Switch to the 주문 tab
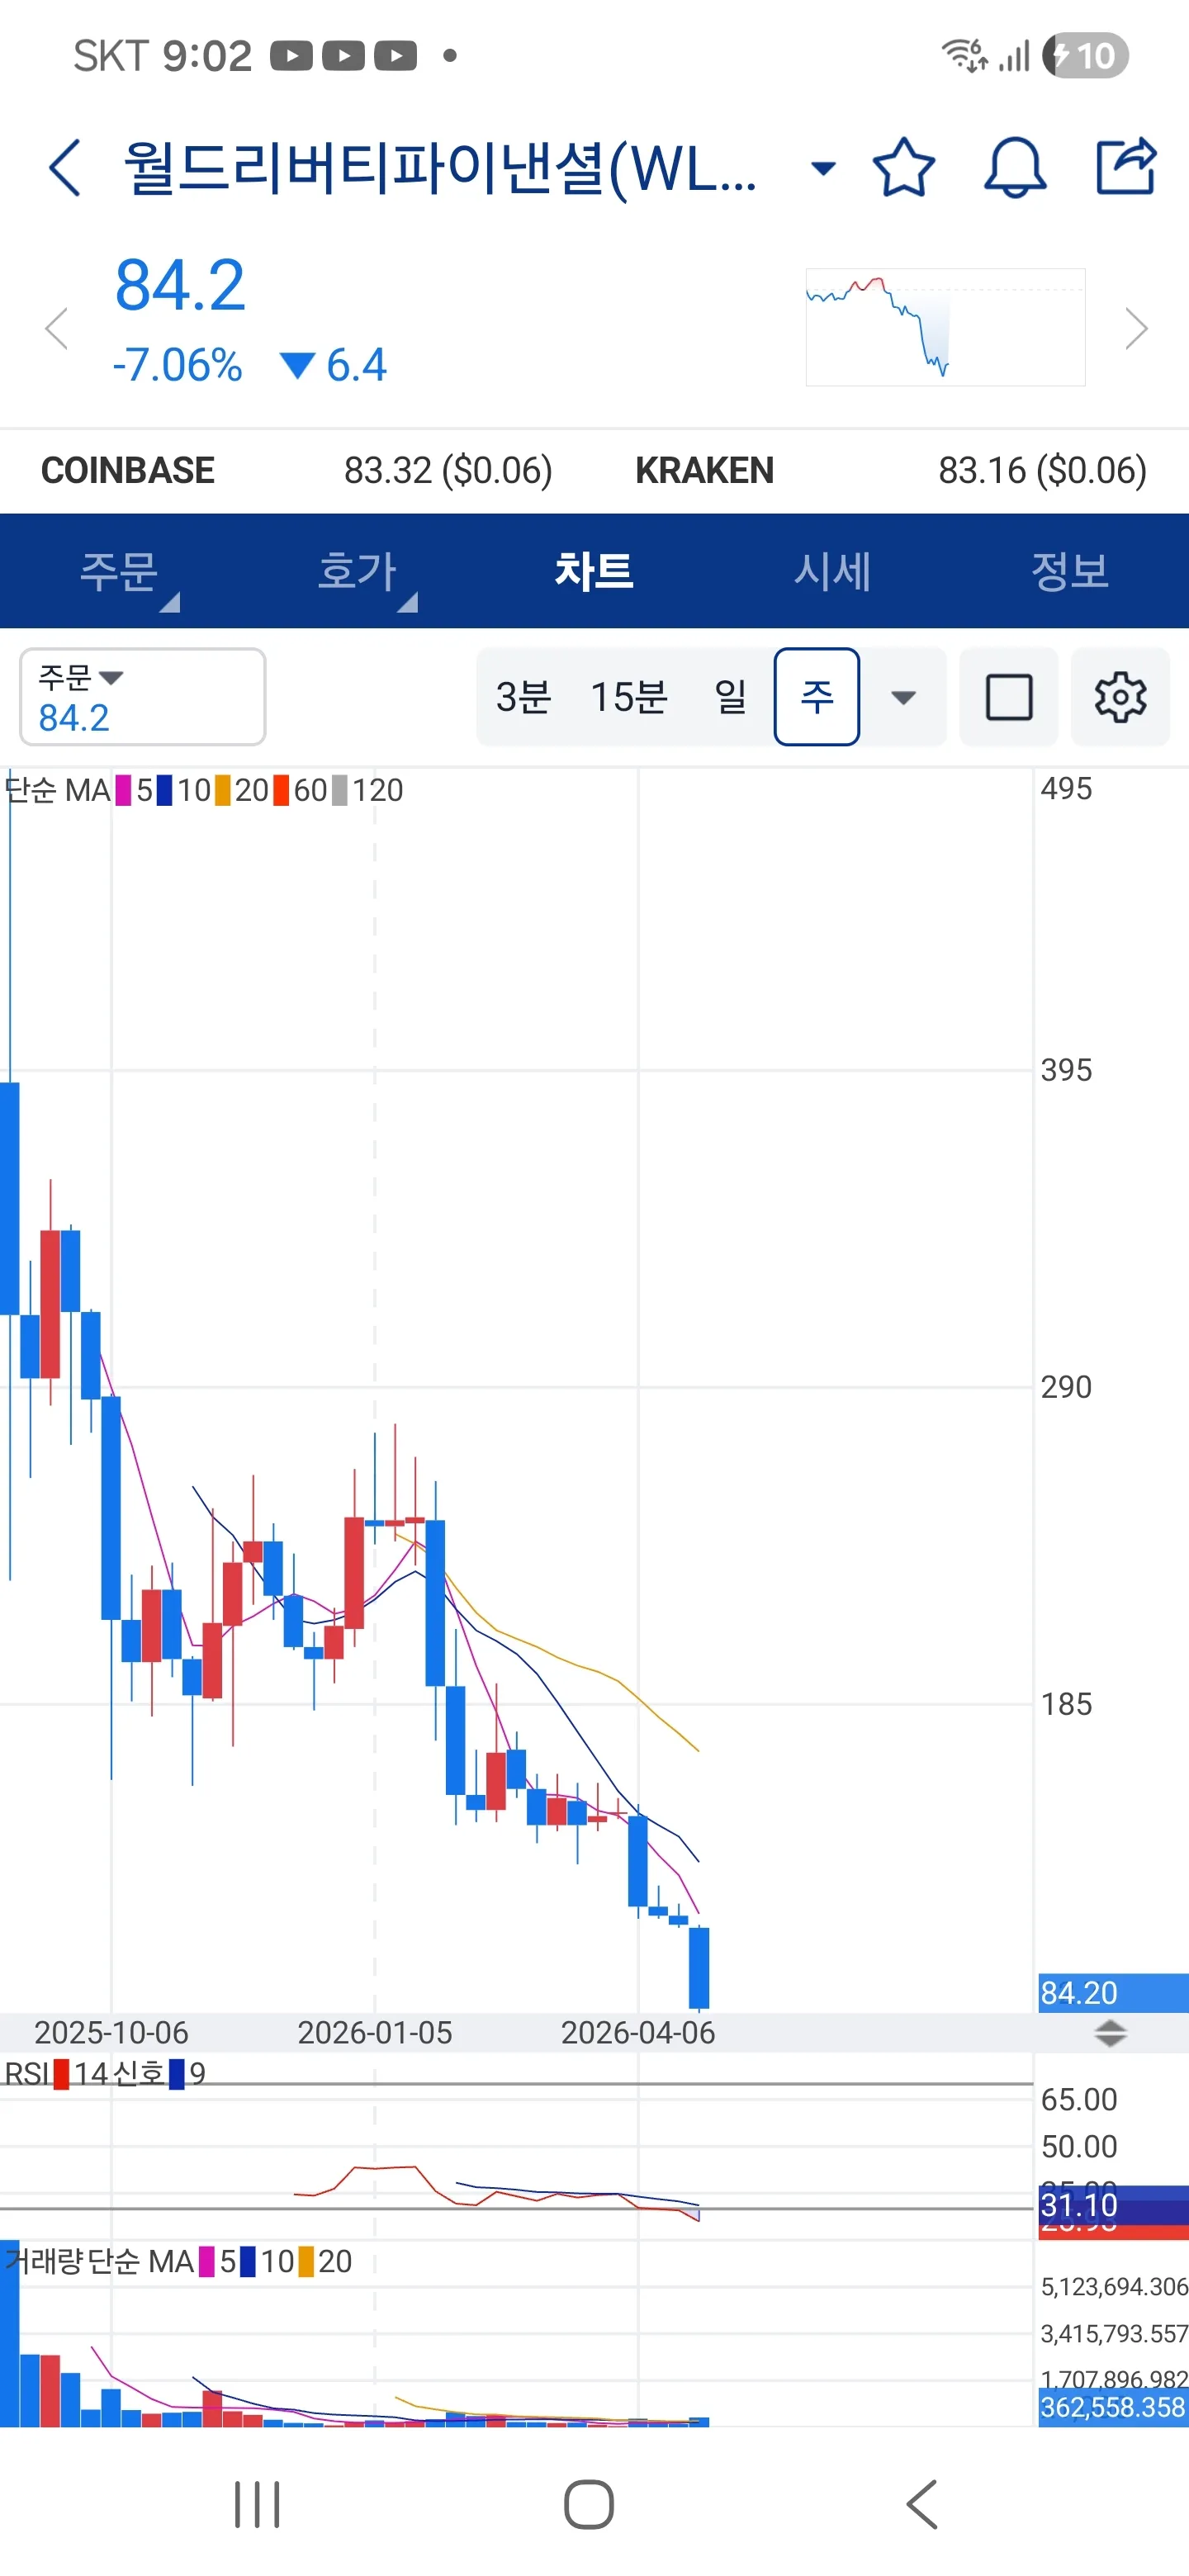The width and height of the screenshot is (1189, 2576). point(119,571)
